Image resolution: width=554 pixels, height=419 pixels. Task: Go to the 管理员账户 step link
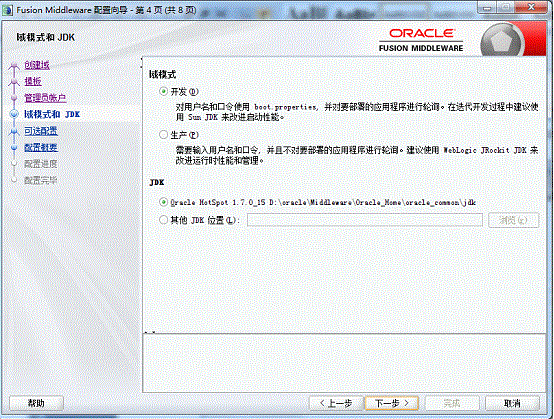coord(45,98)
